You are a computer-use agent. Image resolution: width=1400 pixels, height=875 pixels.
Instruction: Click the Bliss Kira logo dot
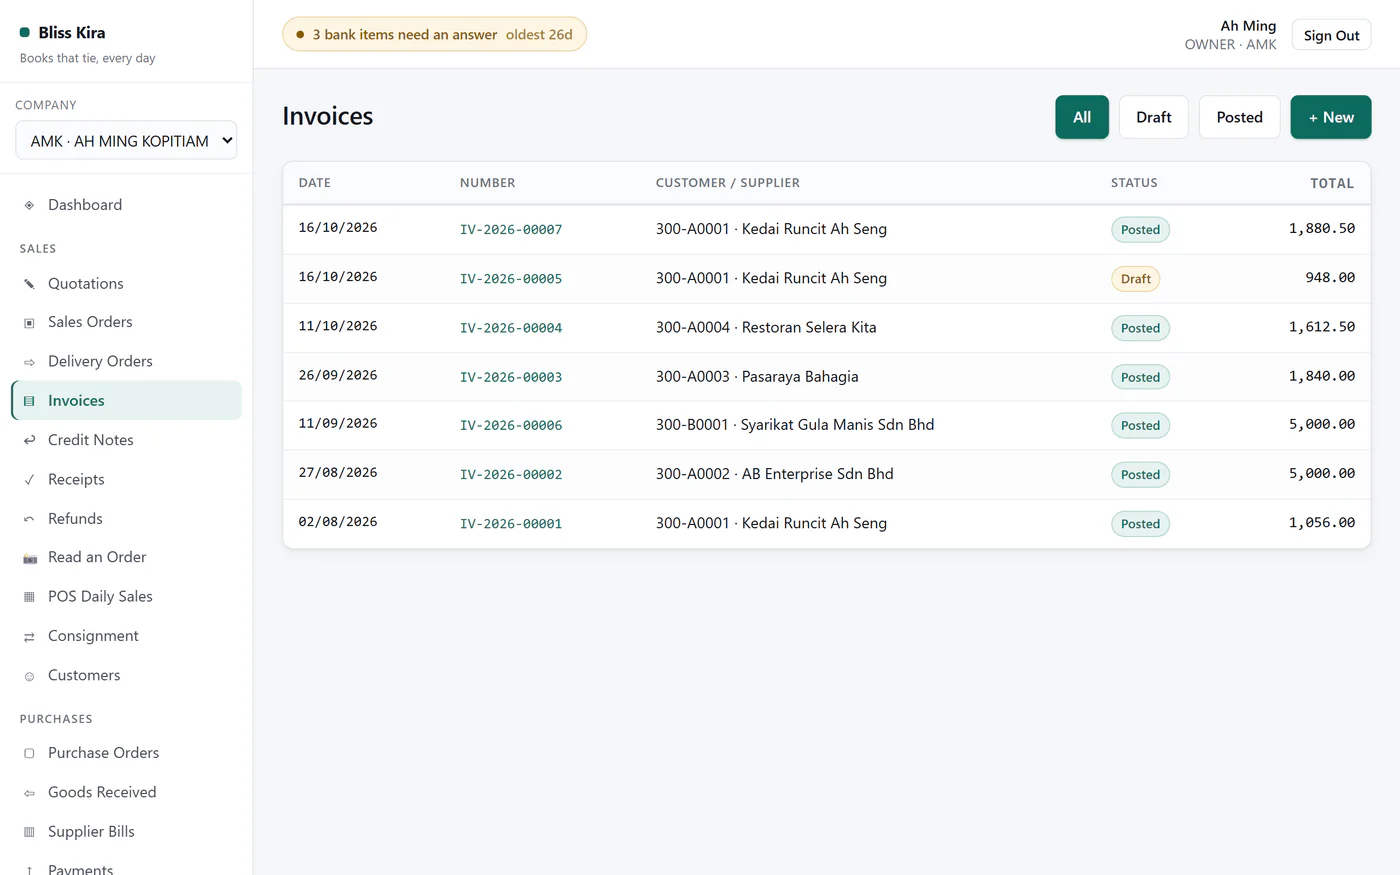[x=25, y=33]
